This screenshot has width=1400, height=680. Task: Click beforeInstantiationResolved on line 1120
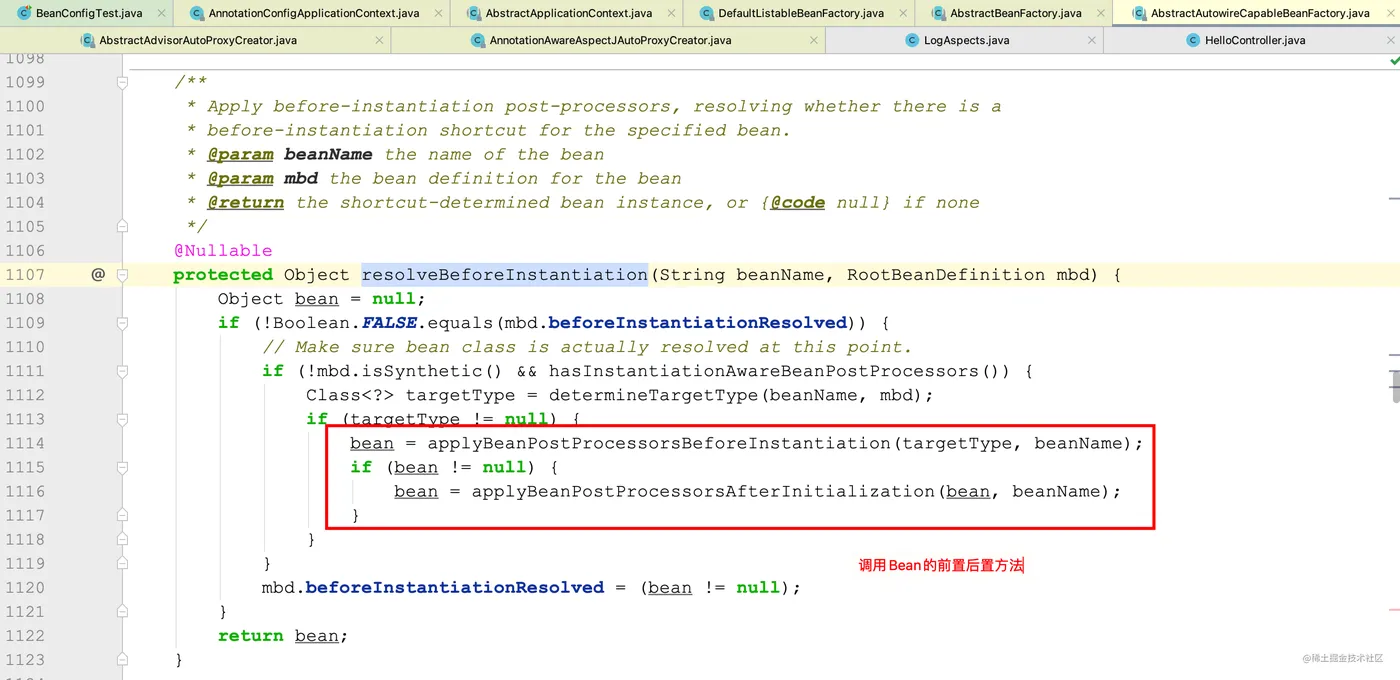click(x=455, y=587)
